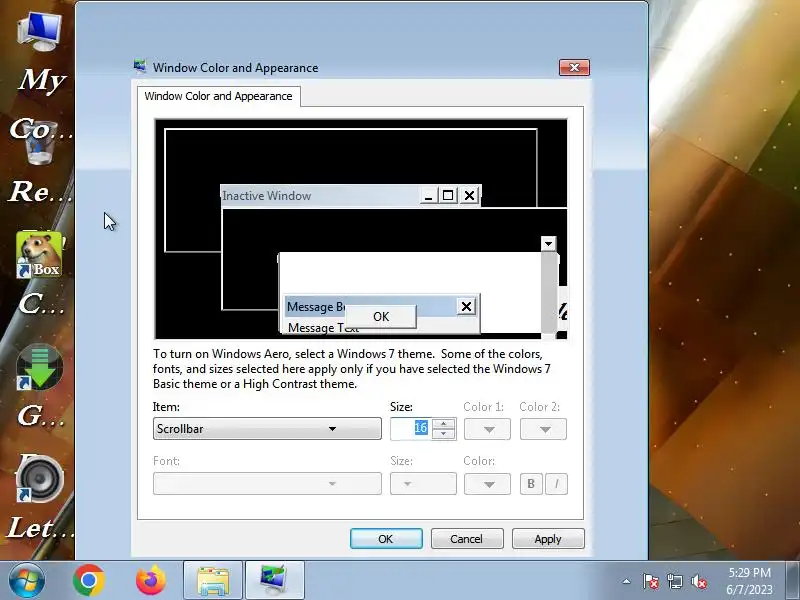Open the volume tray icon
The height and width of the screenshot is (600, 800).
point(698,581)
